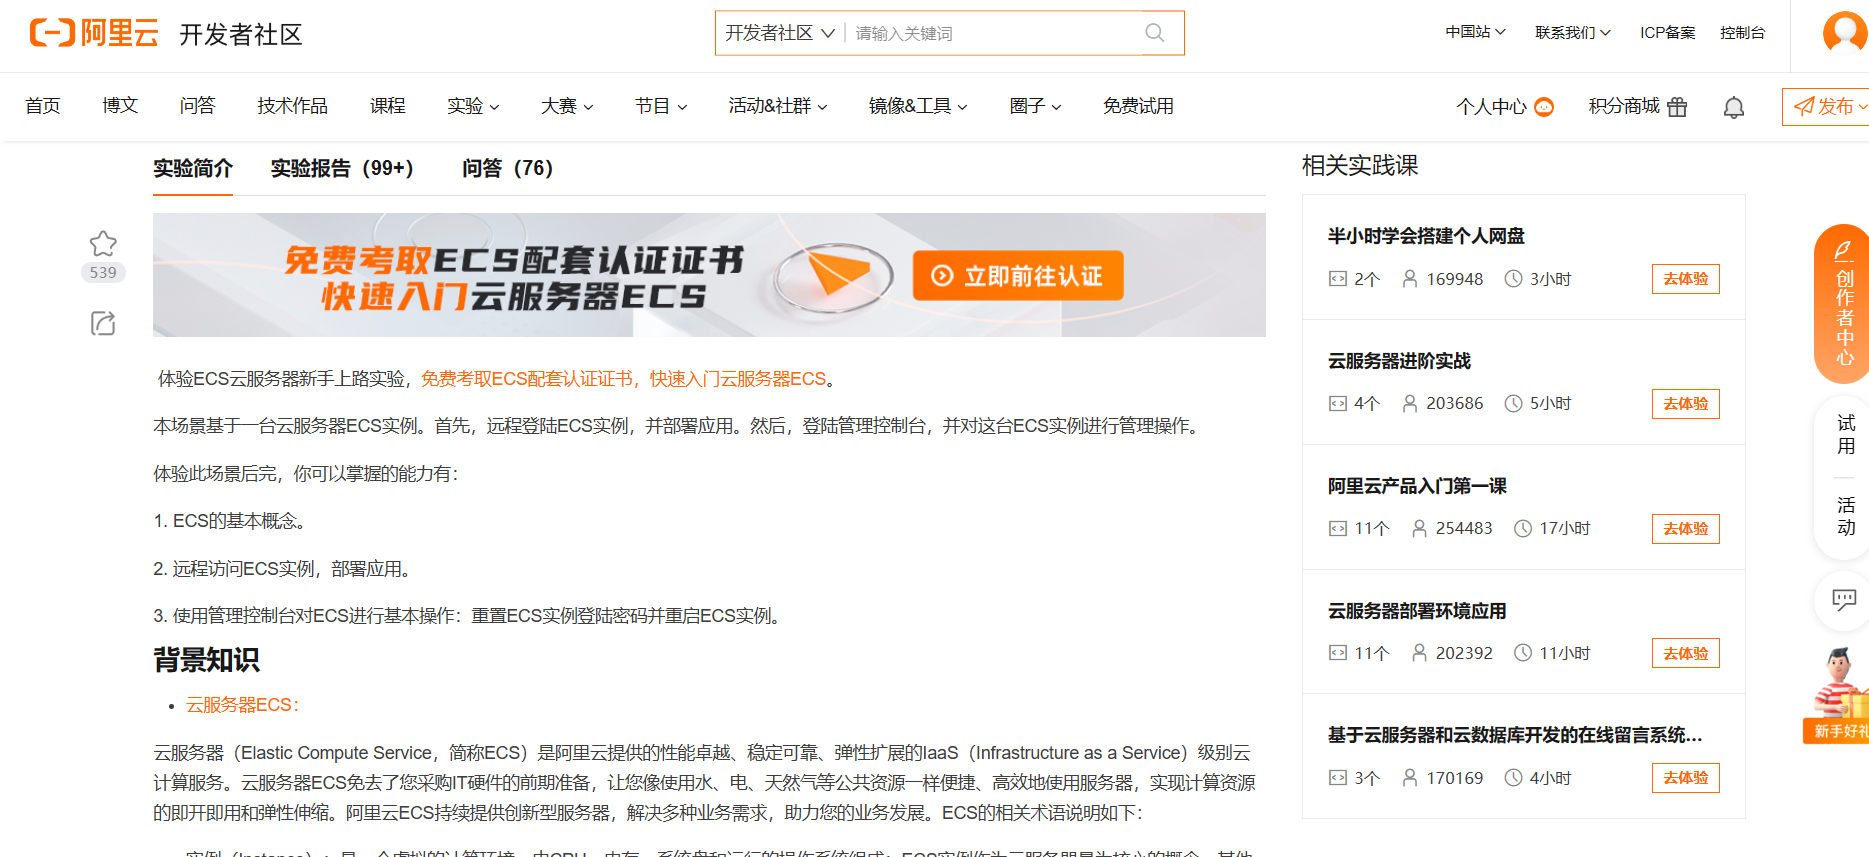The height and width of the screenshot is (857, 1869).
Task: Click the 活动 side panel button
Action: 1846,516
